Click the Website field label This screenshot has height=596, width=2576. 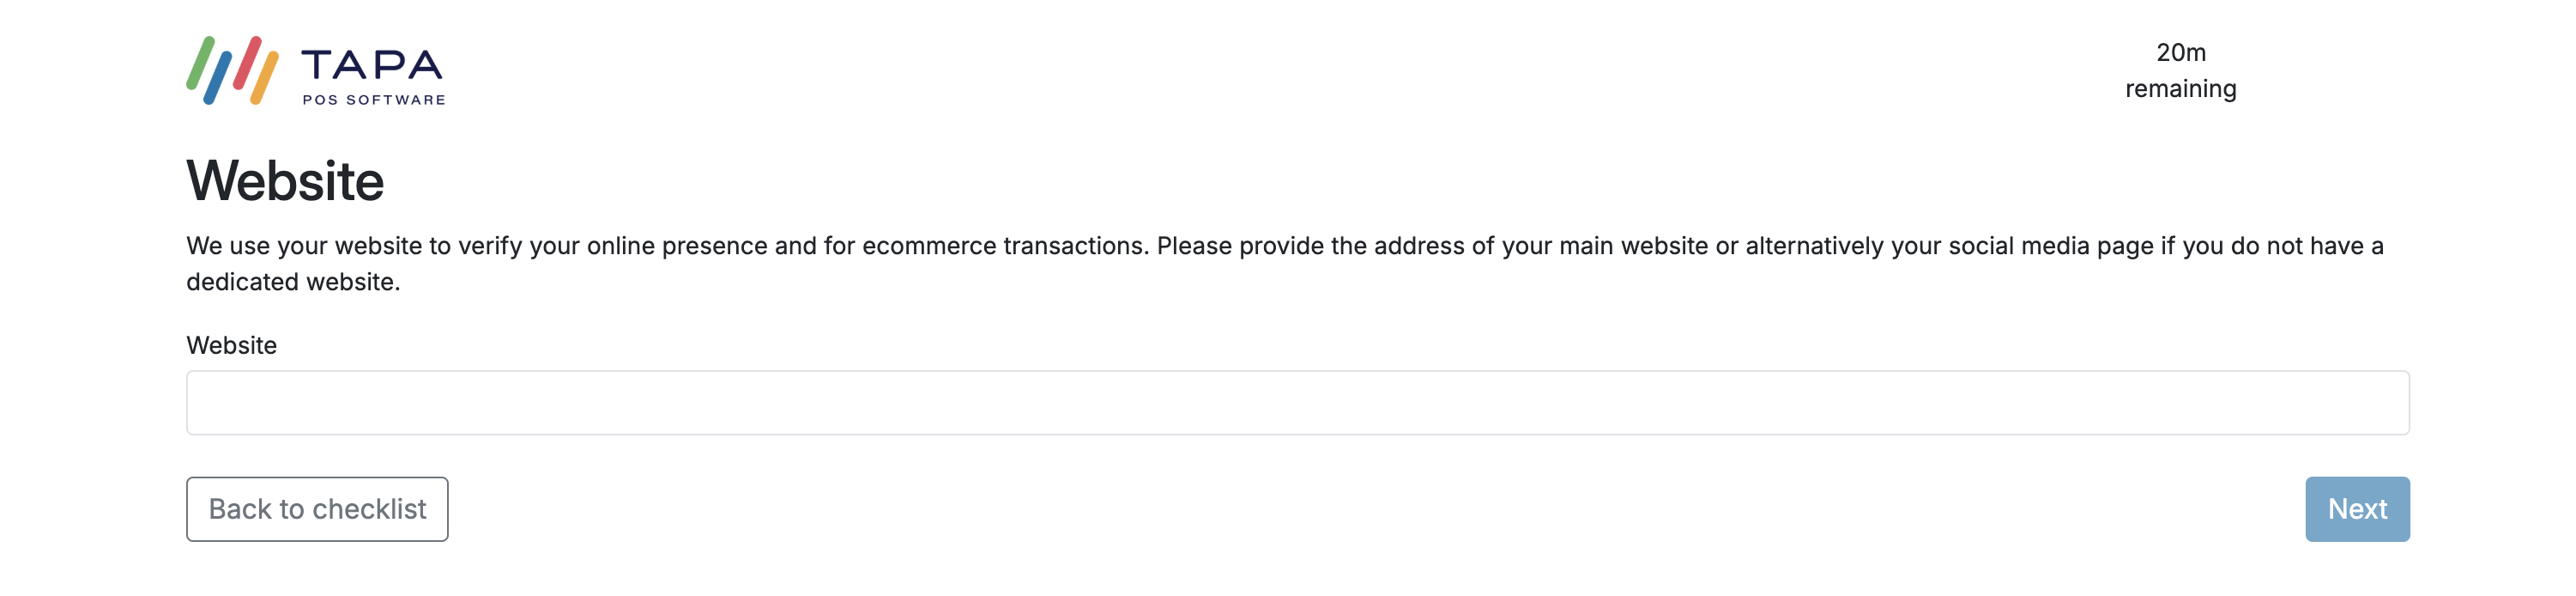click(231, 345)
